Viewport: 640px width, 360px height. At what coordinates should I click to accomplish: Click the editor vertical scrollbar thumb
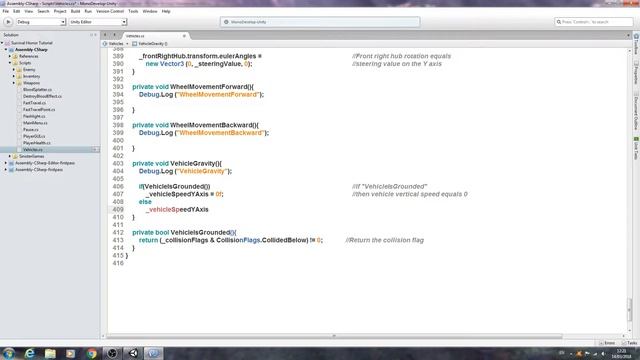[x=629, y=309]
